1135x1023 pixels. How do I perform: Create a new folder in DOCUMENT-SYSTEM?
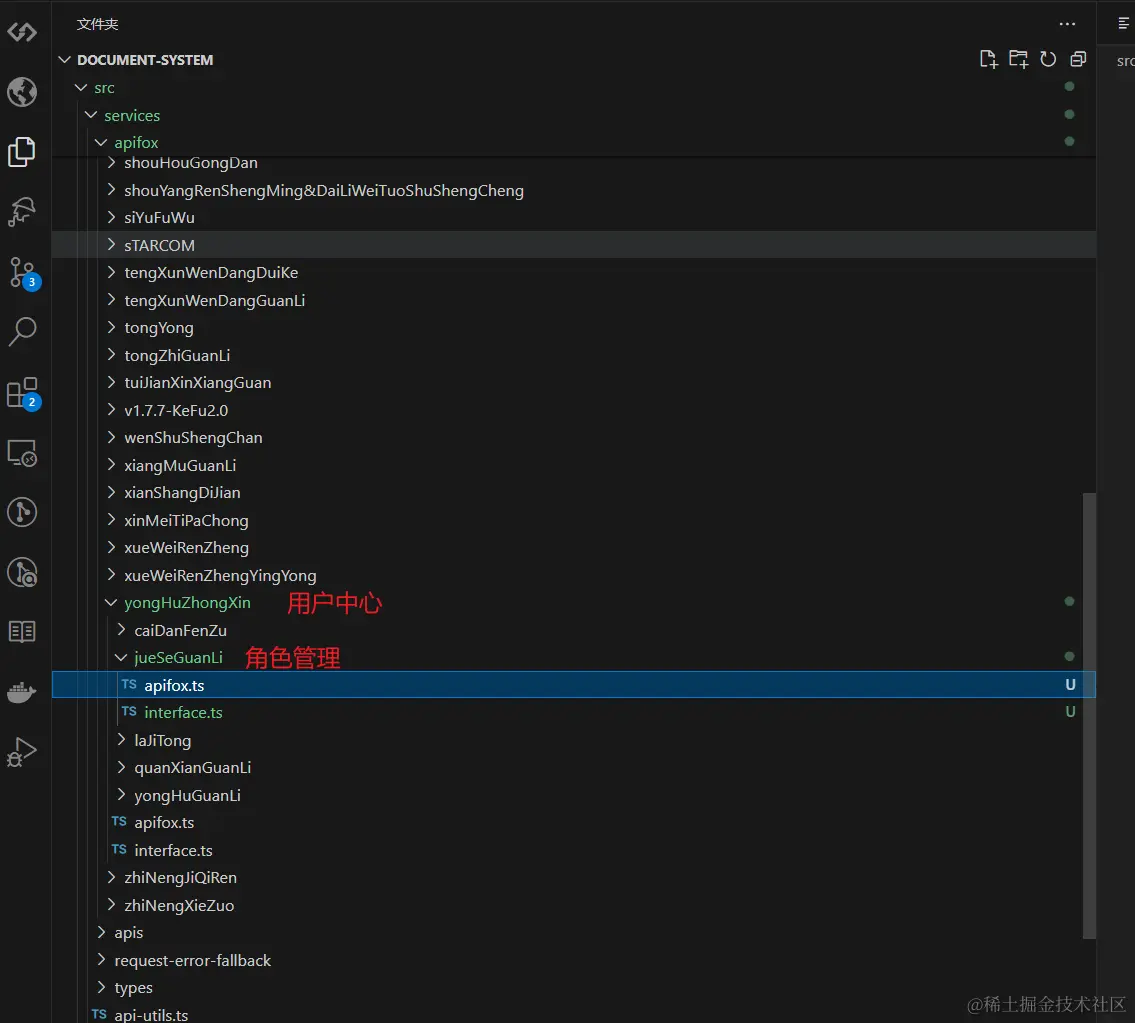point(1018,59)
